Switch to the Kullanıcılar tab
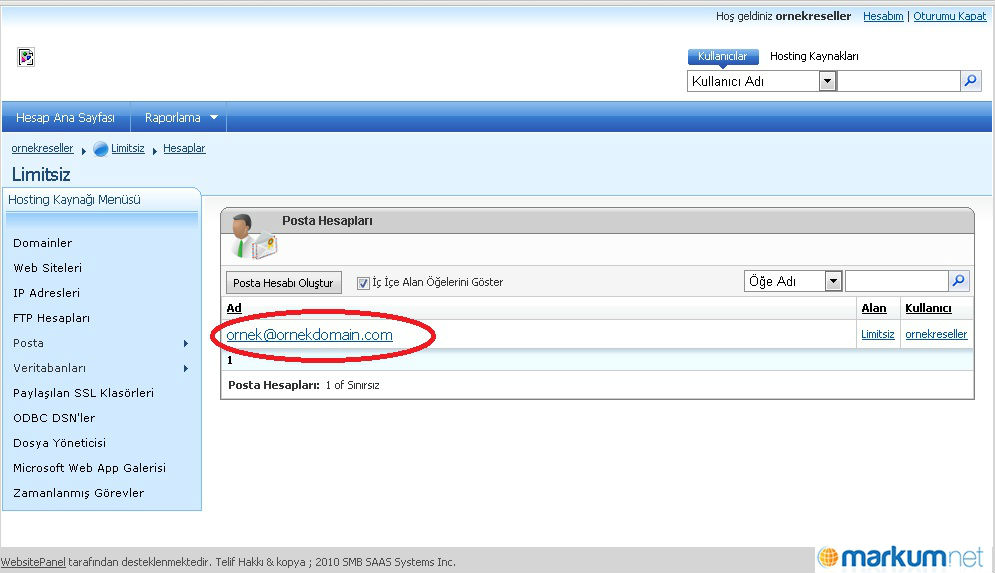 [x=723, y=56]
